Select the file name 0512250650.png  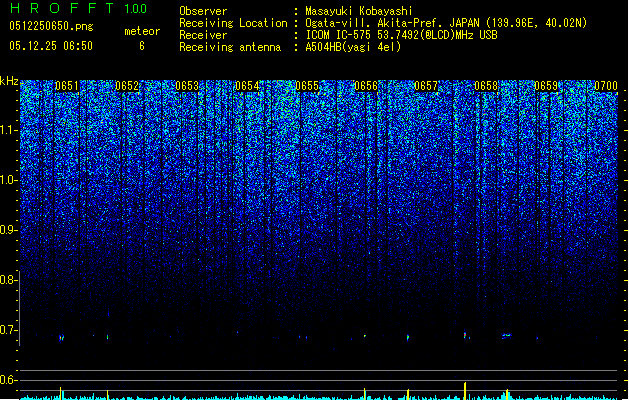pos(51,26)
